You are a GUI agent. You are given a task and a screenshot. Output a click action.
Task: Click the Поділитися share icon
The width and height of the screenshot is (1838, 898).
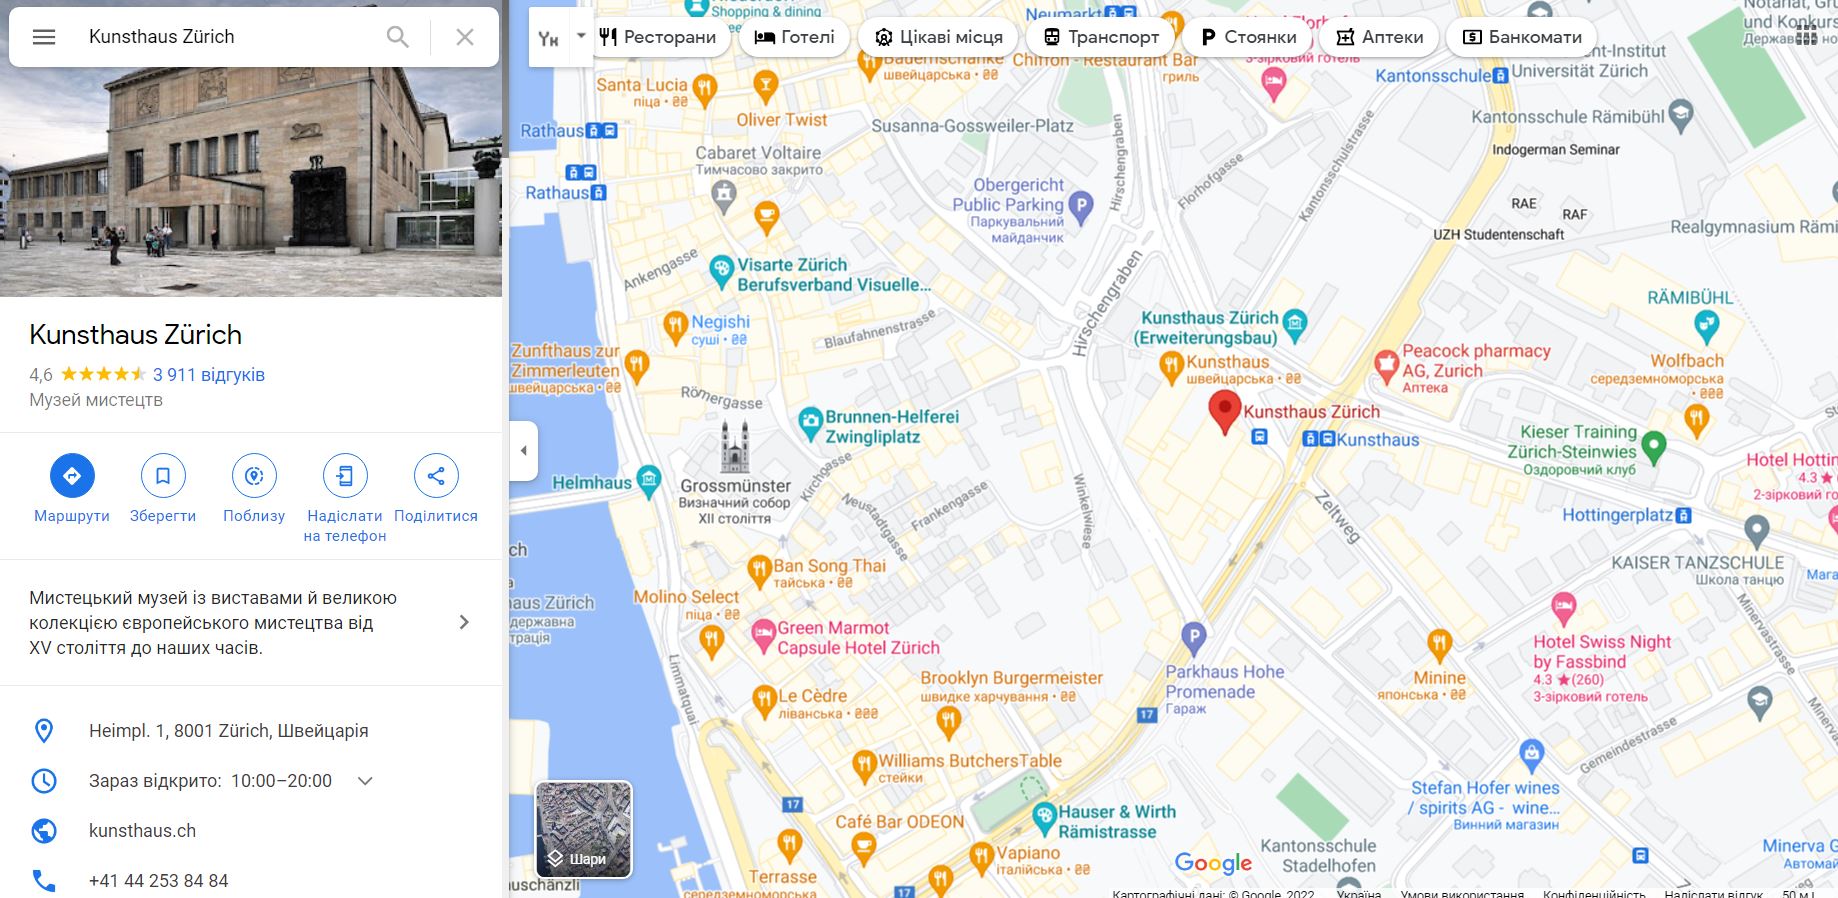436,476
